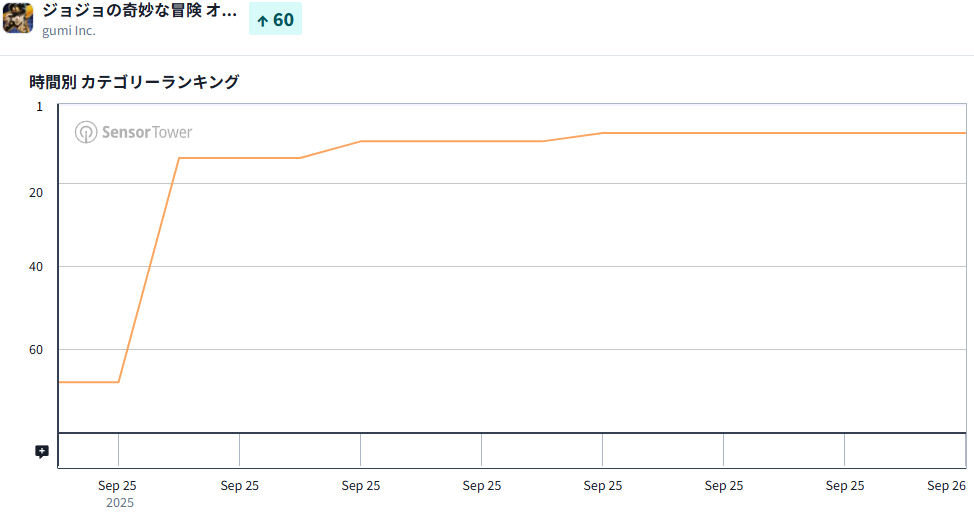The height and width of the screenshot is (512, 974).
Task: Click the Sep 26 x-axis label
Action: click(945, 486)
